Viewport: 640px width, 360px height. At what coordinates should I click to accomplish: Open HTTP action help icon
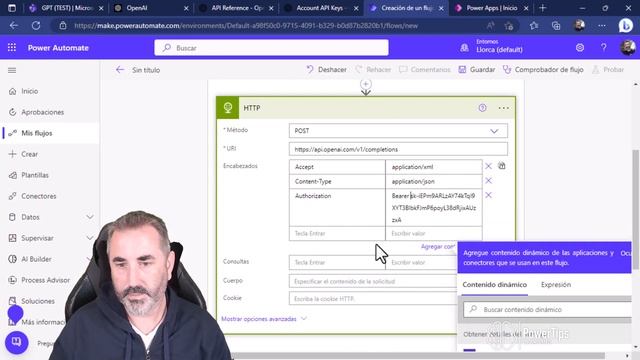(482, 108)
